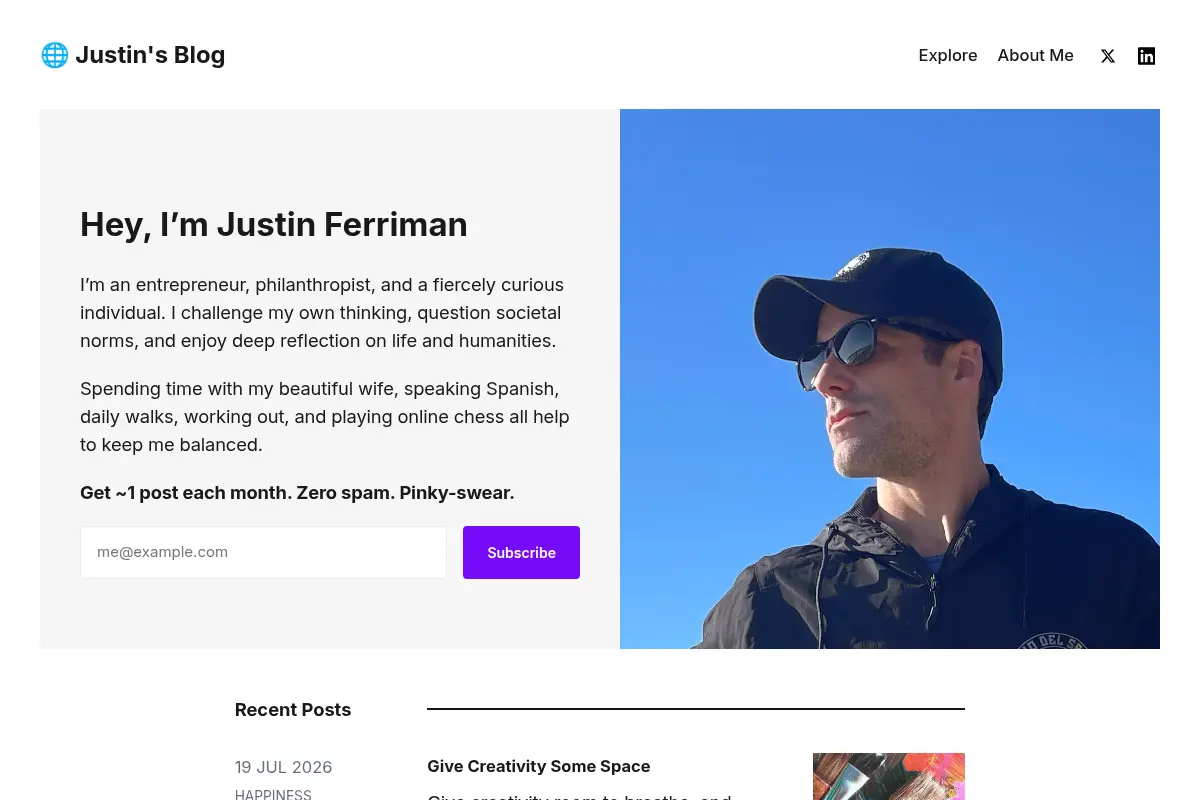Open the Give Creativity Some Space post
Viewport: 1200px width, 800px height.
pos(538,766)
